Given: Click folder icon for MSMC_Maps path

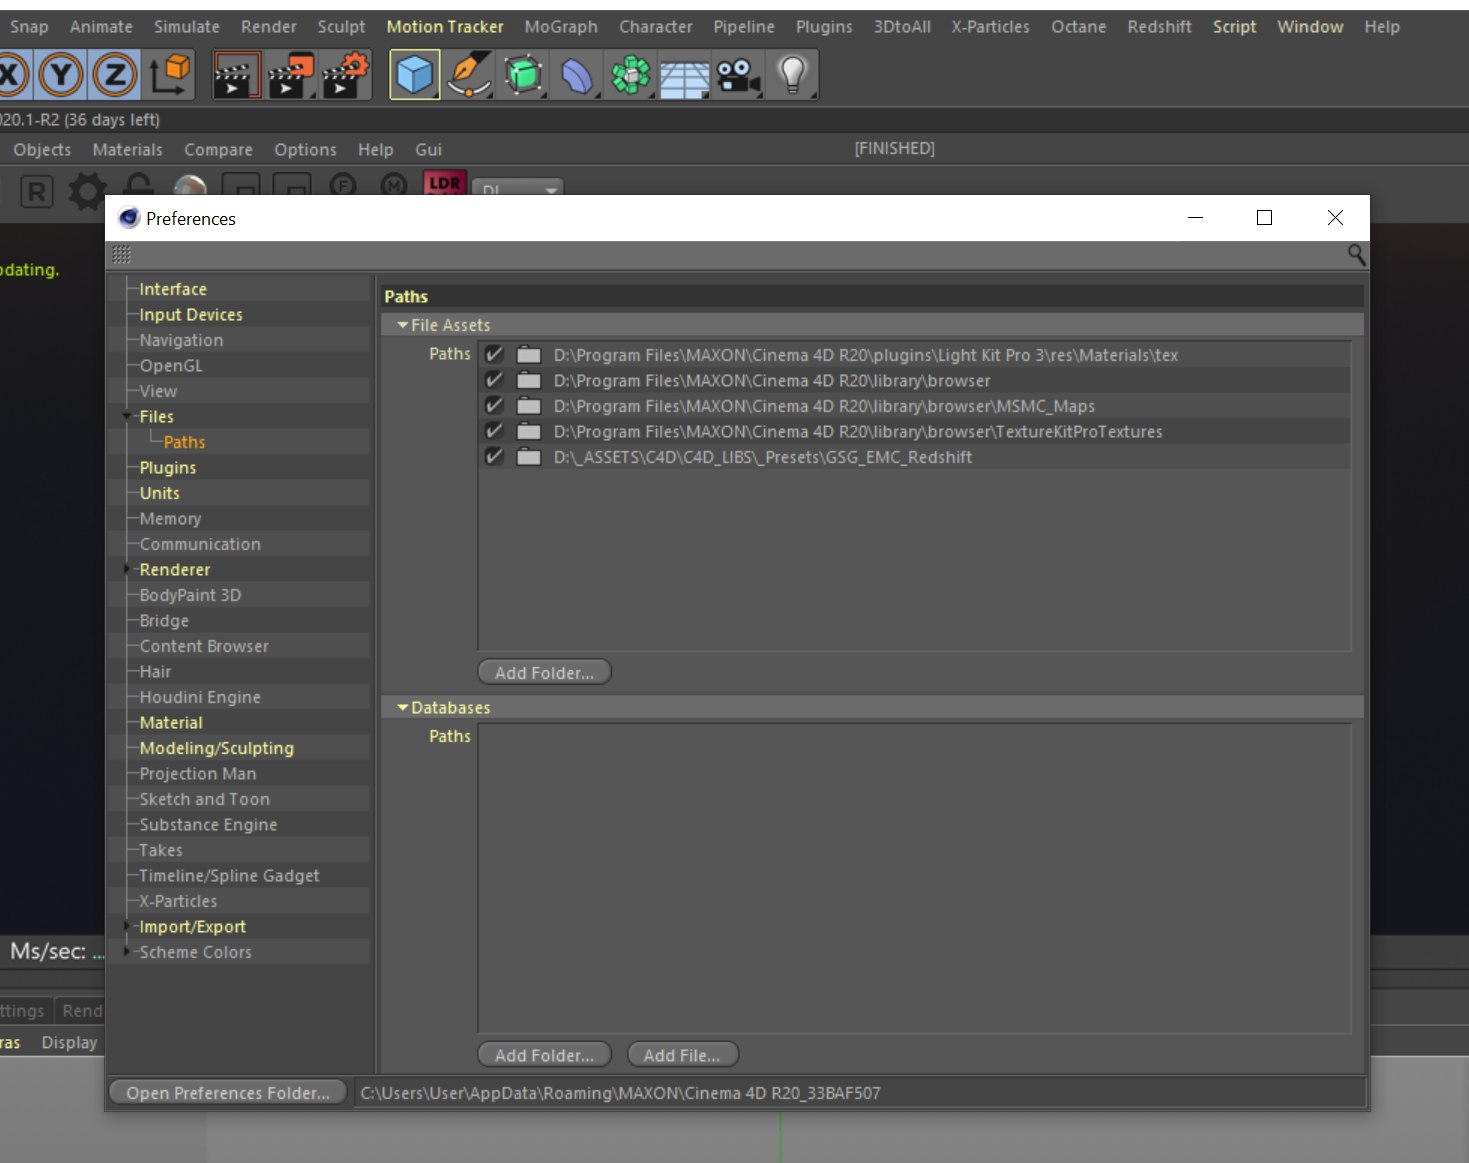Looking at the screenshot, I should (529, 406).
